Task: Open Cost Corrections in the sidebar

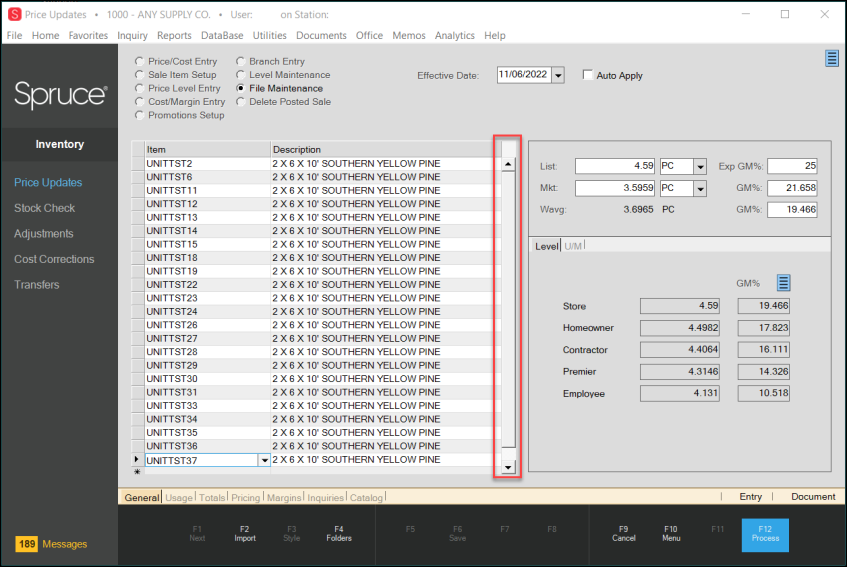Action: [x=54, y=259]
